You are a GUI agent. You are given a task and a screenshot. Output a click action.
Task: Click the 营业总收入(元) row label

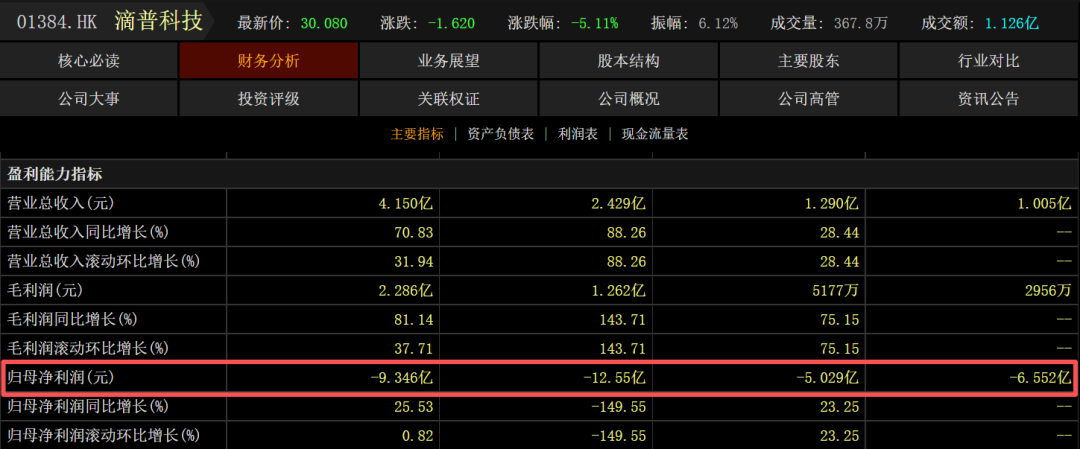click(x=61, y=203)
